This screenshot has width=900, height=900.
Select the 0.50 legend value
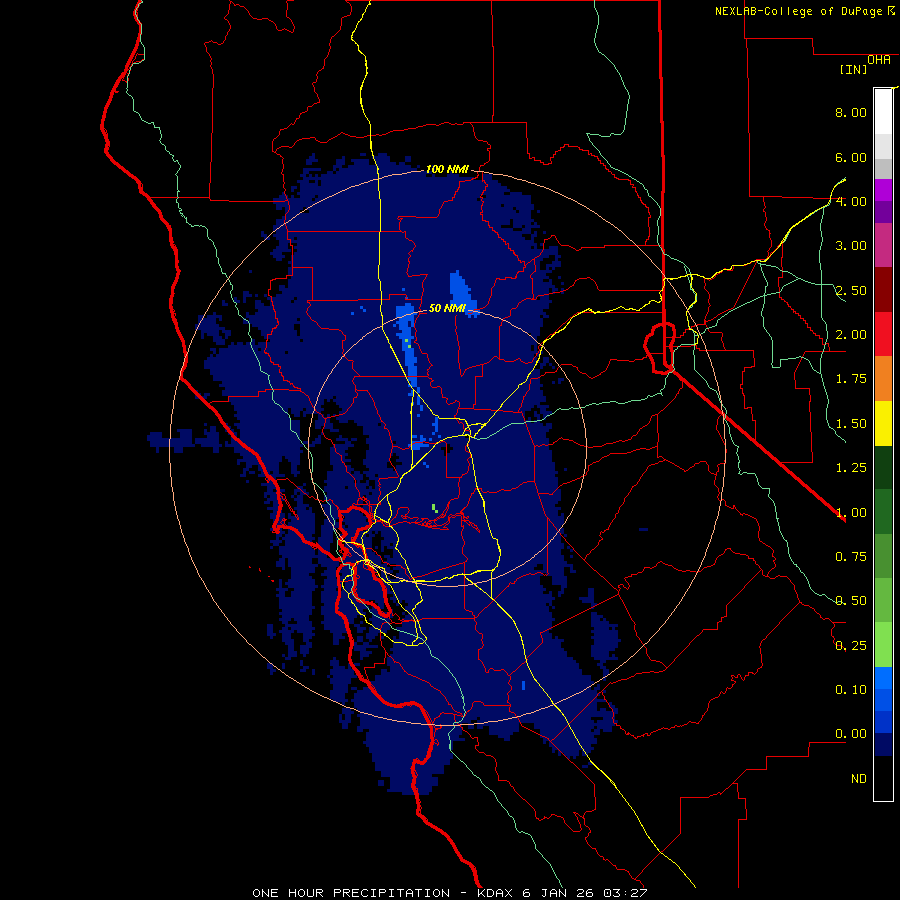click(851, 601)
